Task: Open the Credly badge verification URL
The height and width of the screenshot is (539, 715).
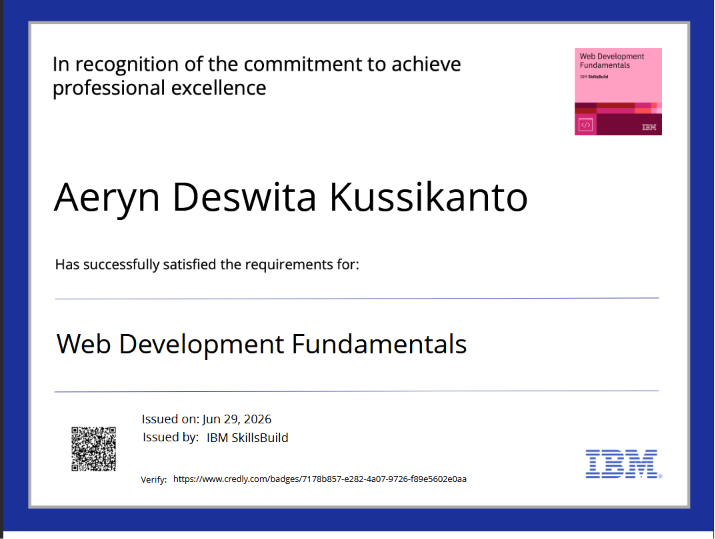Action: tap(320, 479)
